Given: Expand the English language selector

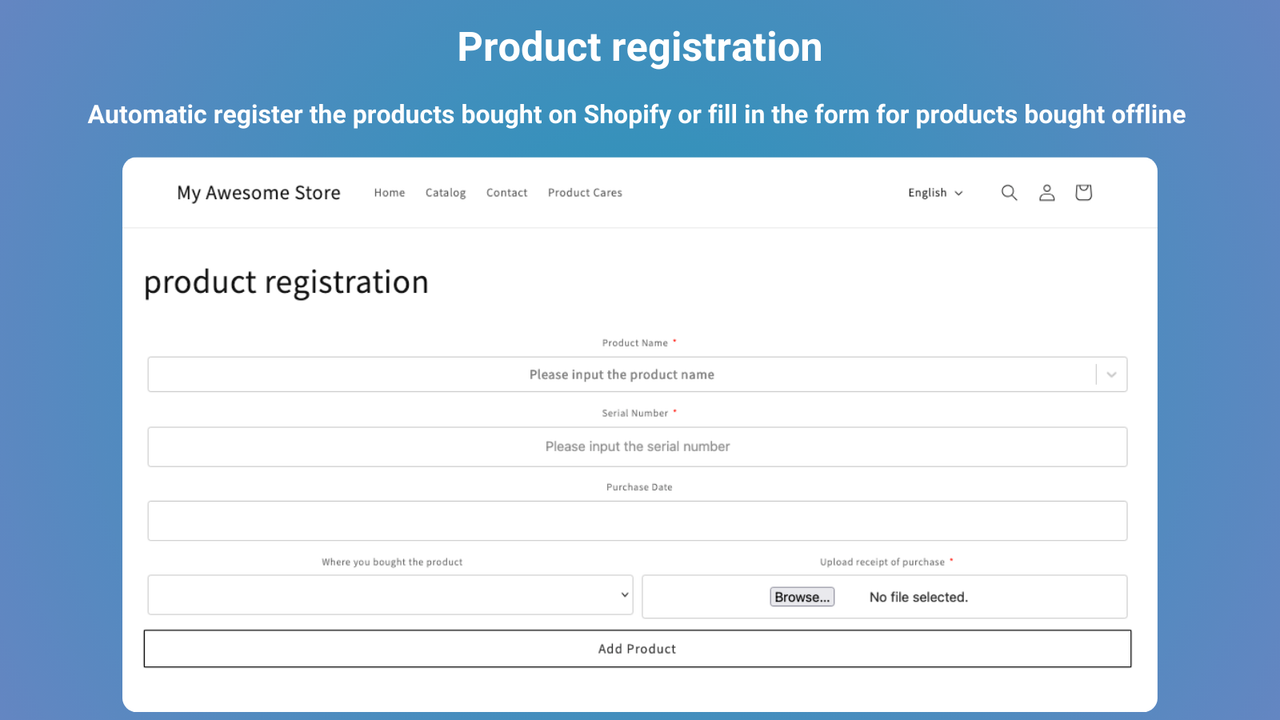Looking at the screenshot, I should click(934, 192).
